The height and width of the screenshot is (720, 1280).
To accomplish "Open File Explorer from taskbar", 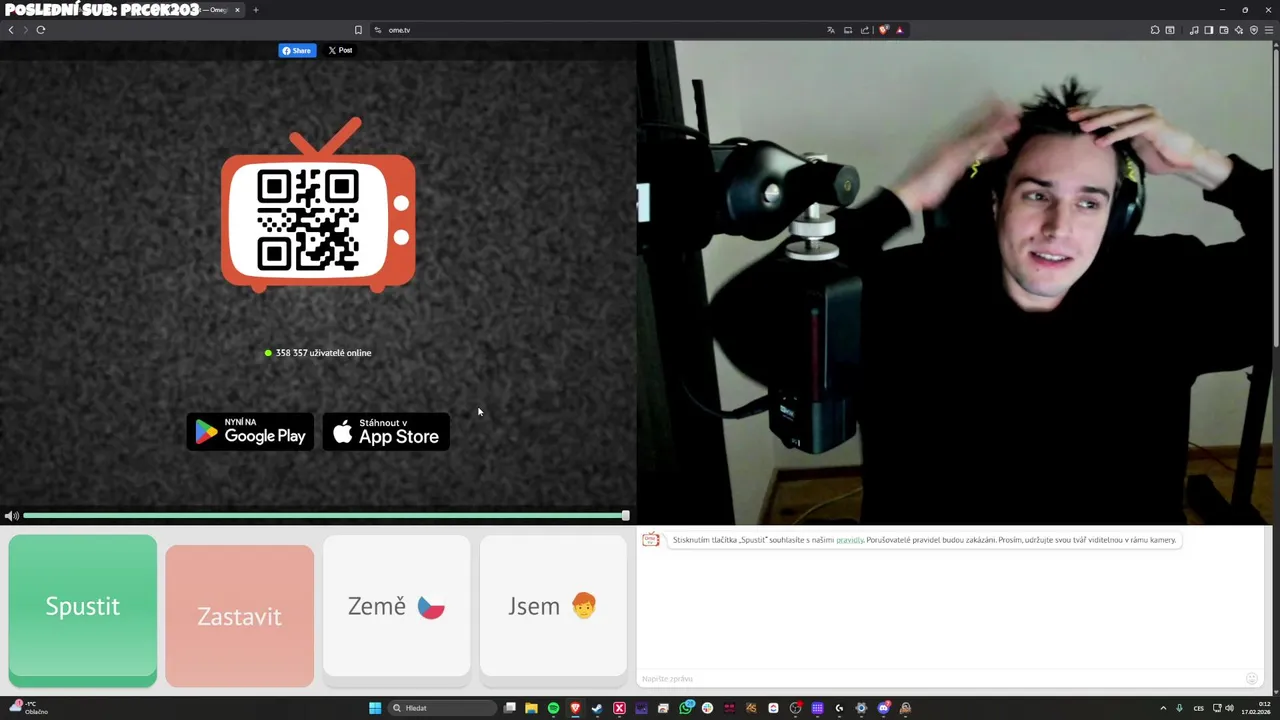I will tap(531, 708).
